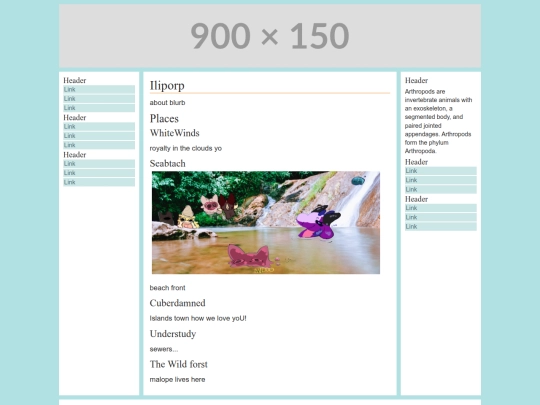This screenshot has width=540, height=405.
Task: Open third Link under middle Header, right sidebar
Action: [x=441, y=190]
